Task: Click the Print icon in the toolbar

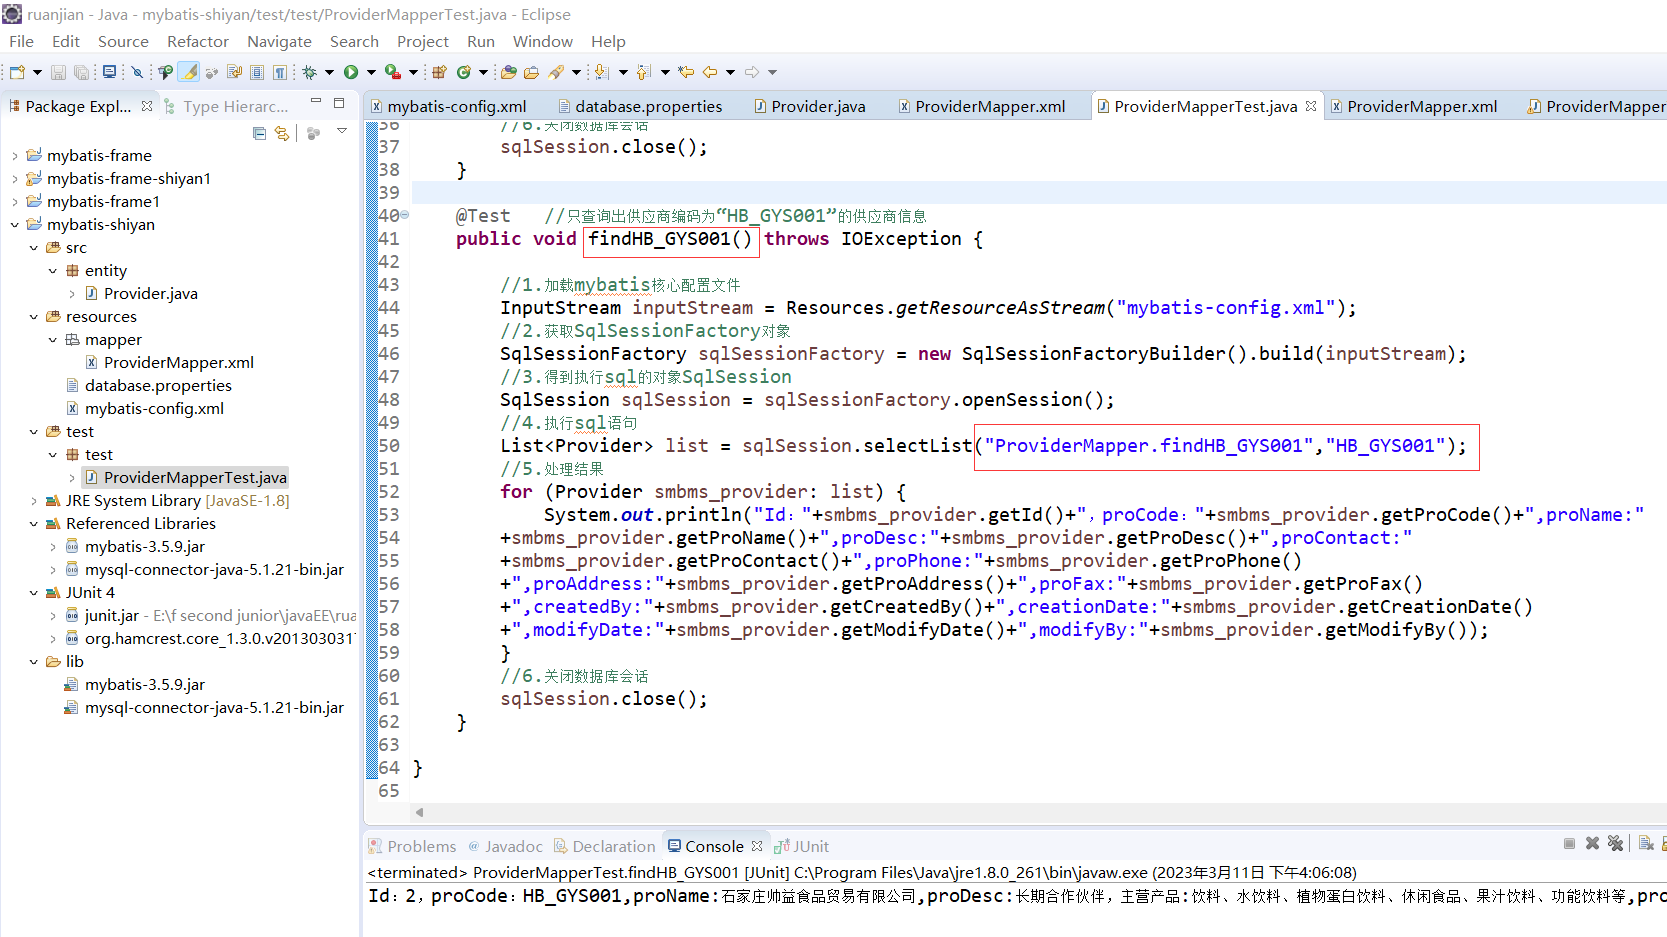Action: pyautogui.click(x=110, y=72)
